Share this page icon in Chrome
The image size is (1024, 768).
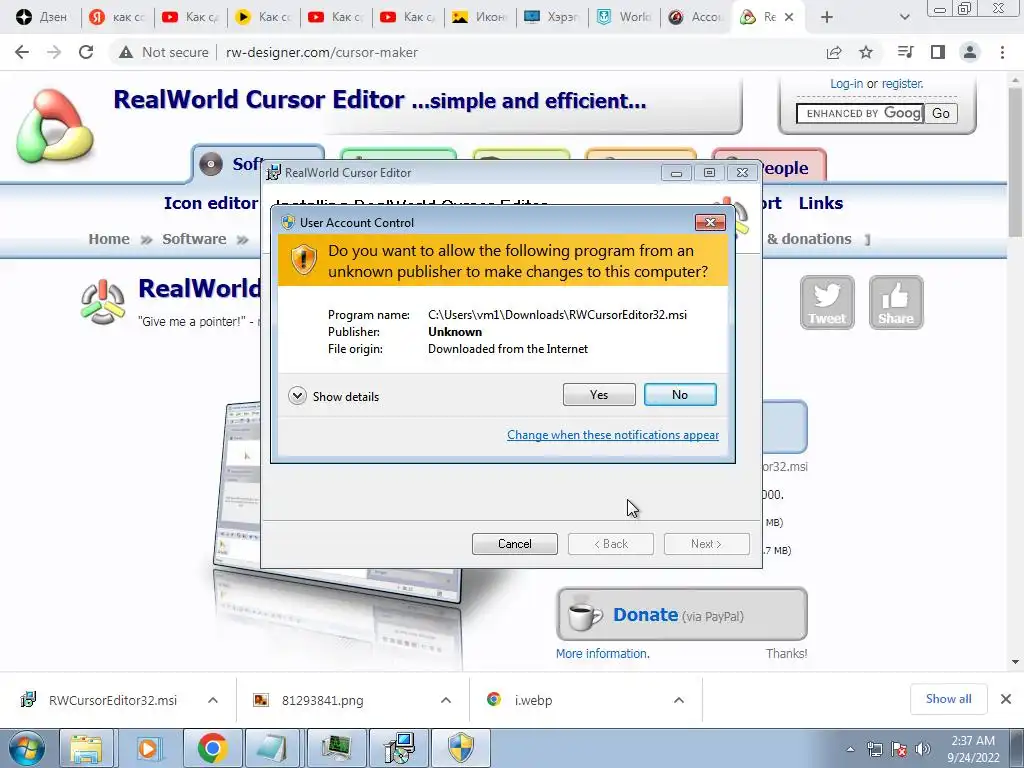click(x=834, y=52)
